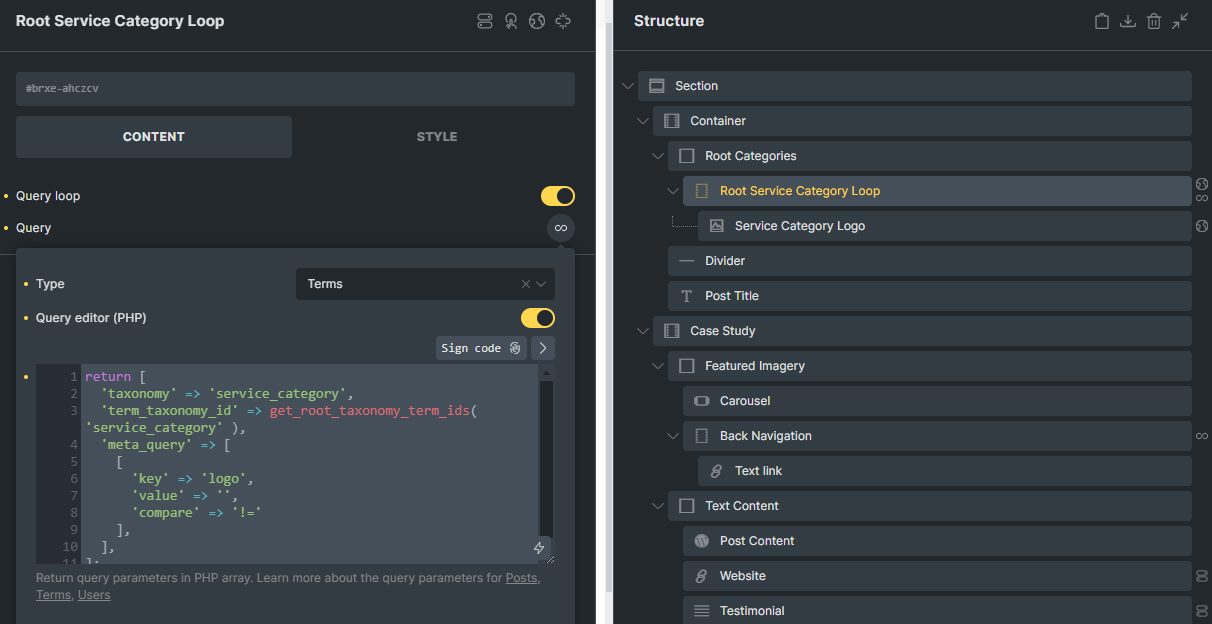
Task: Click the component puzzle icon in element header
Action: (x=563, y=21)
